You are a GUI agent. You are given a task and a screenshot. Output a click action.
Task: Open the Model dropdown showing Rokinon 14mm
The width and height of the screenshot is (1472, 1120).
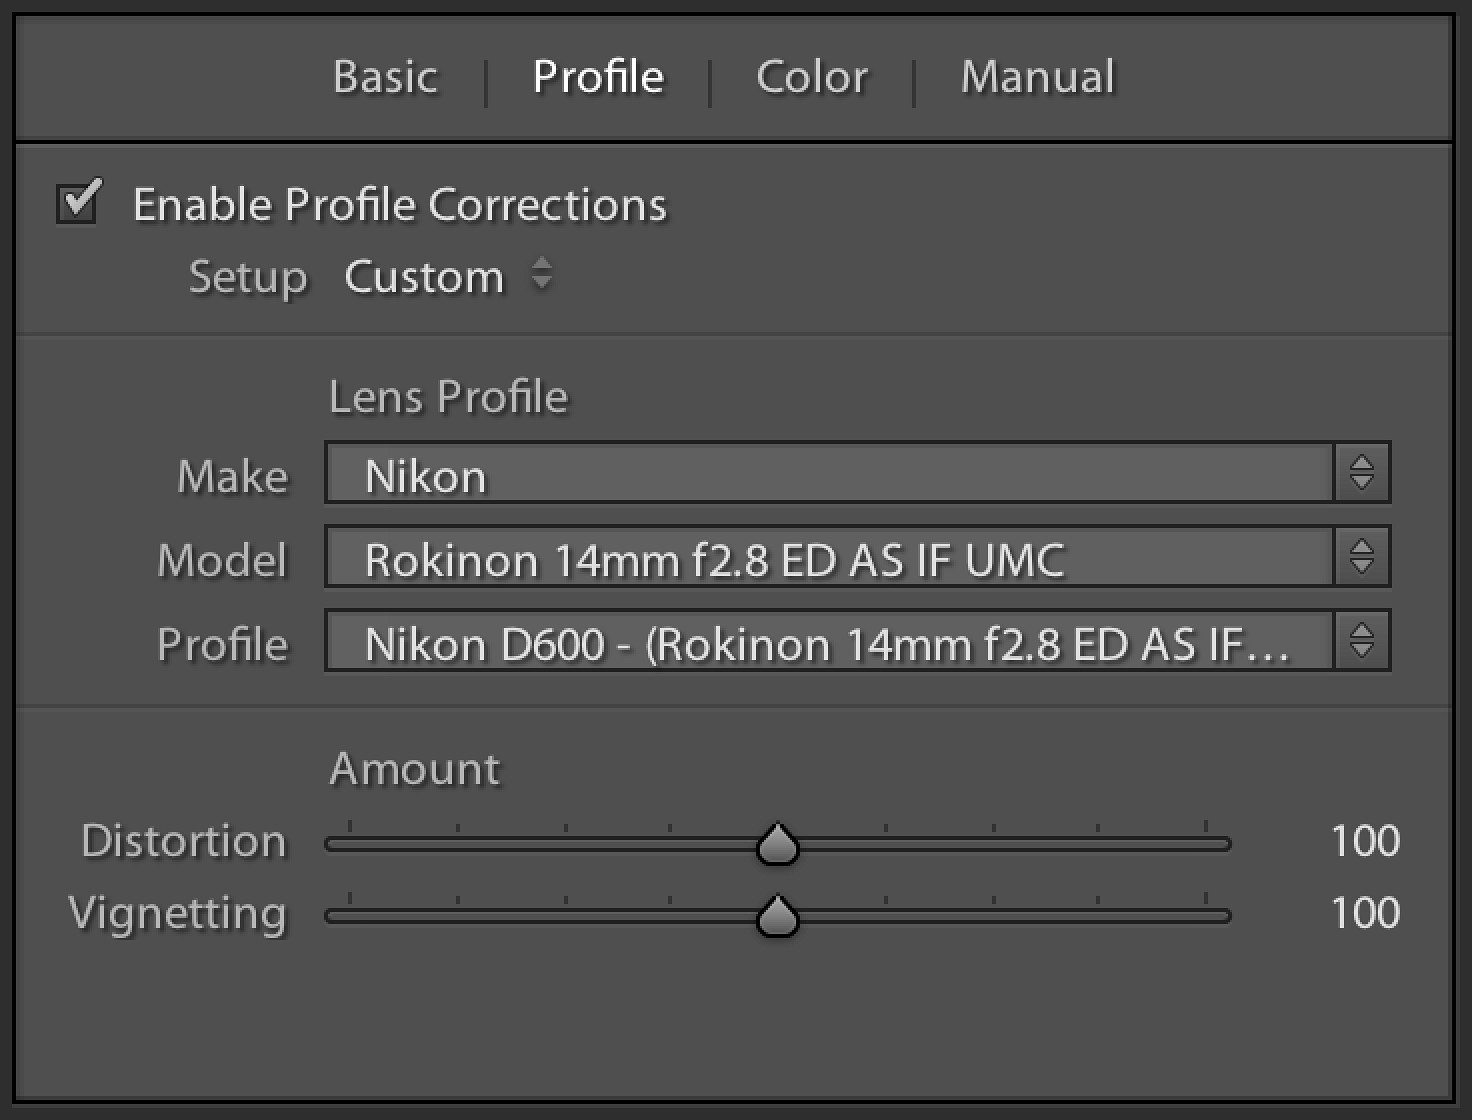pos(828,558)
